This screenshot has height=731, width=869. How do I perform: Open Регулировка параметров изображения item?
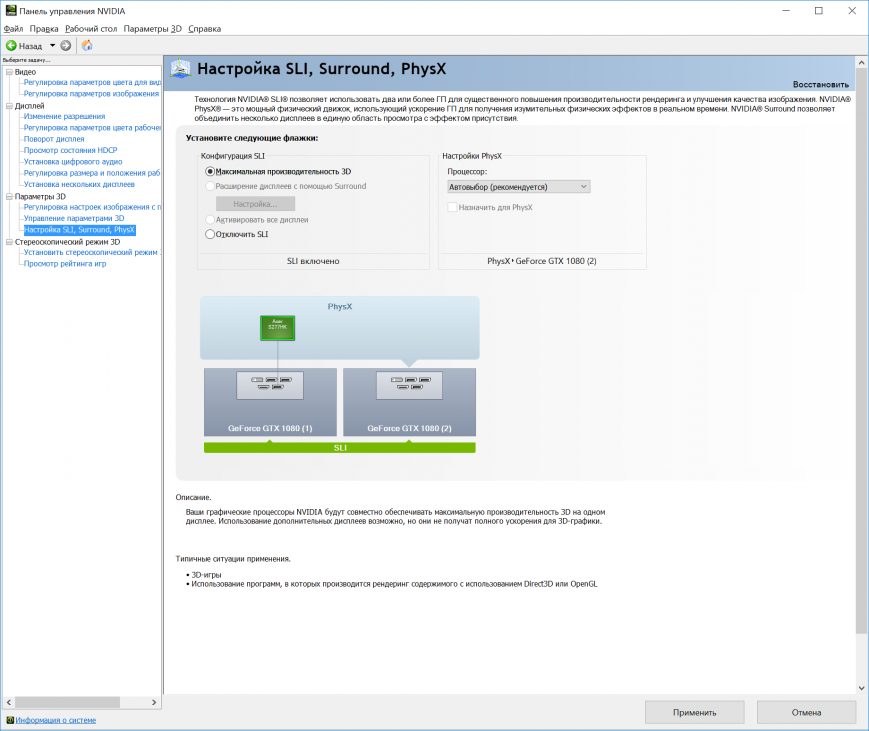(91, 94)
